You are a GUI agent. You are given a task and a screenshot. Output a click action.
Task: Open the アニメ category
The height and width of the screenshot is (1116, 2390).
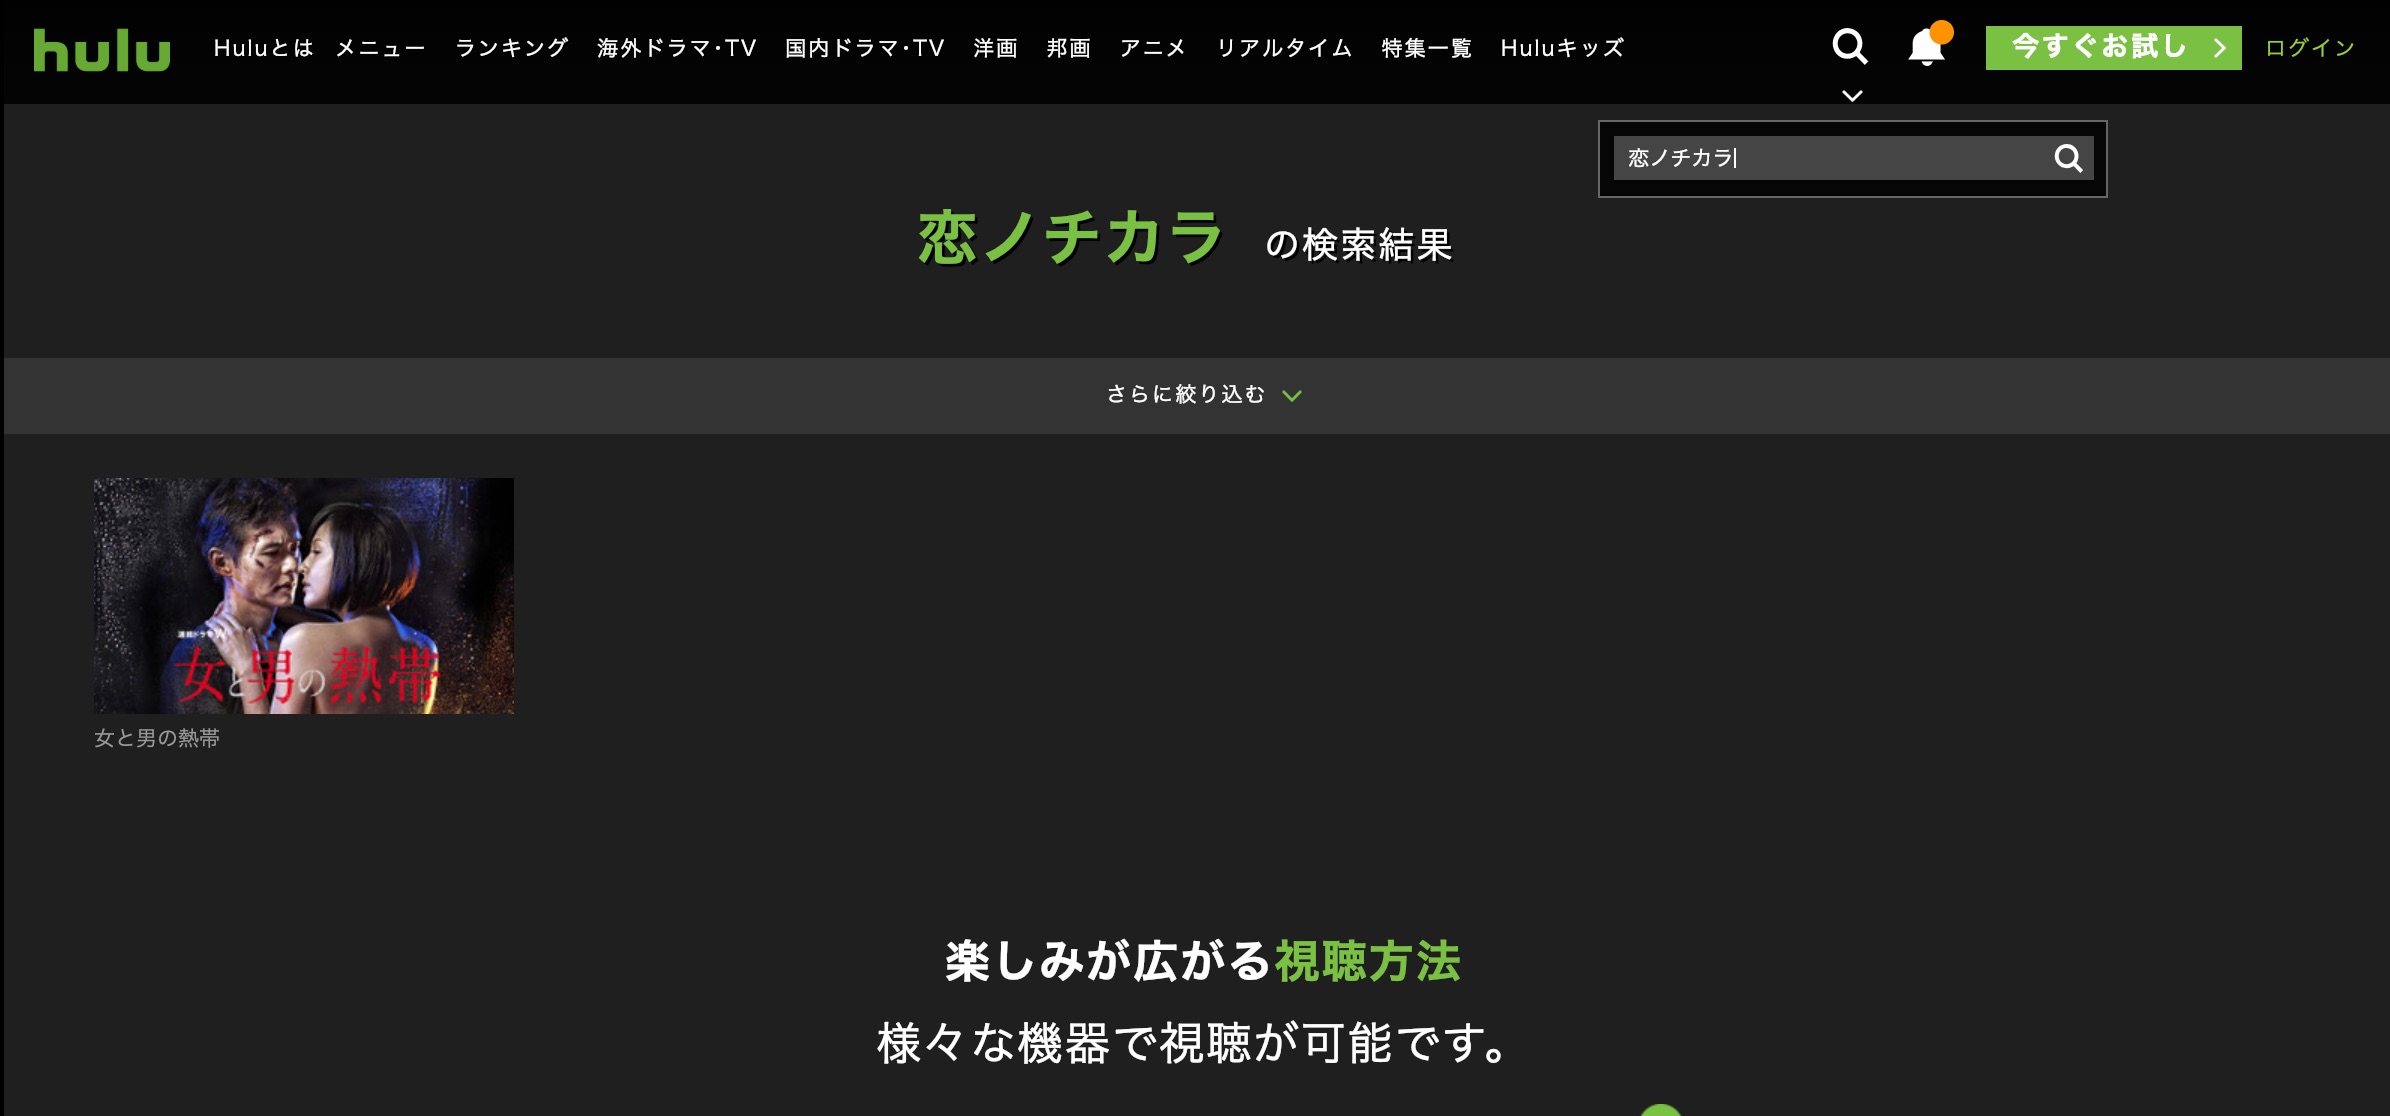(x=1152, y=48)
